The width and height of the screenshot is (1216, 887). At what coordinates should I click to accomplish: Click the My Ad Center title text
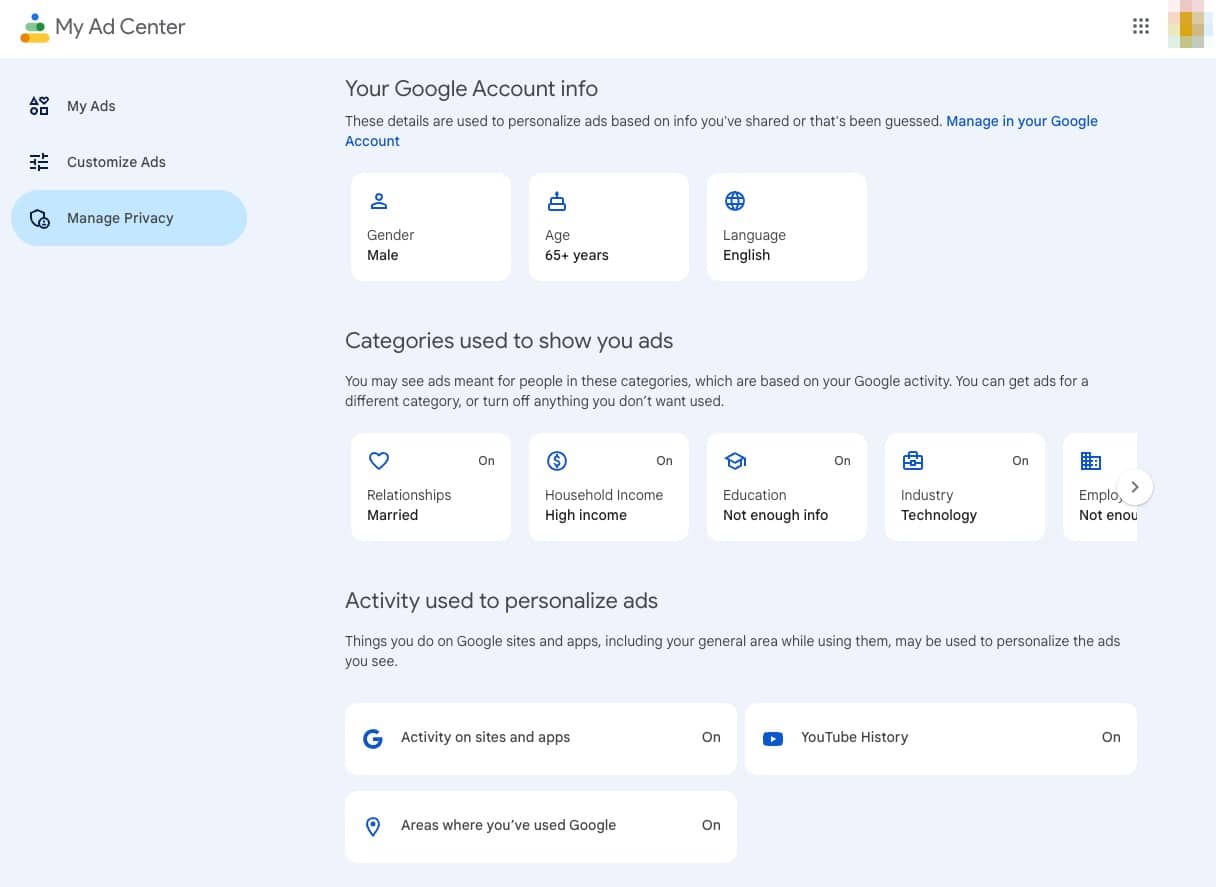120,27
